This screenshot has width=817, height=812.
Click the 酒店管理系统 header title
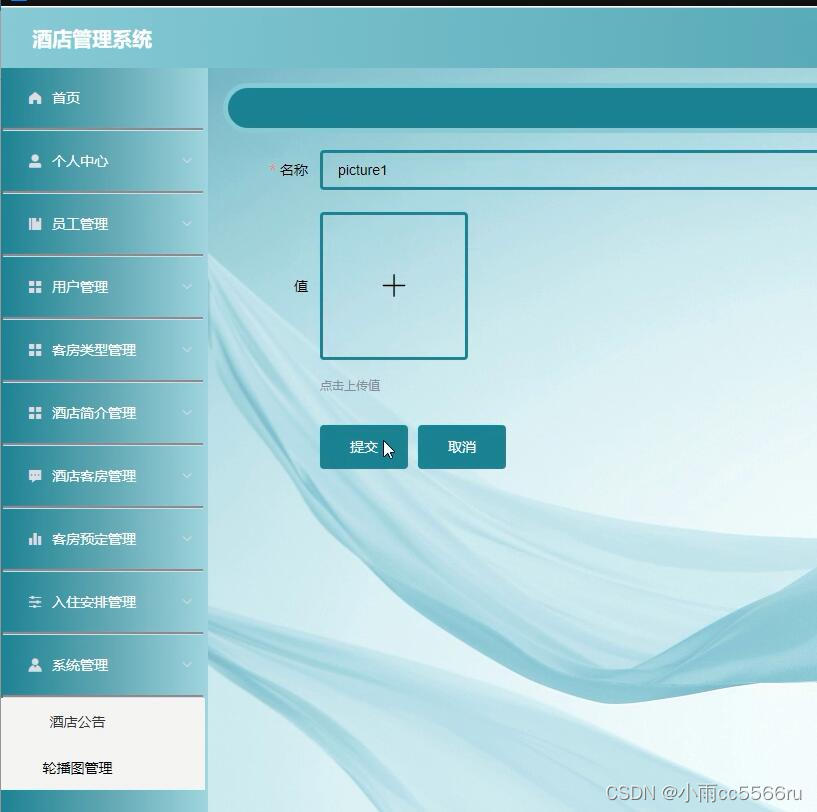pyautogui.click(x=92, y=39)
